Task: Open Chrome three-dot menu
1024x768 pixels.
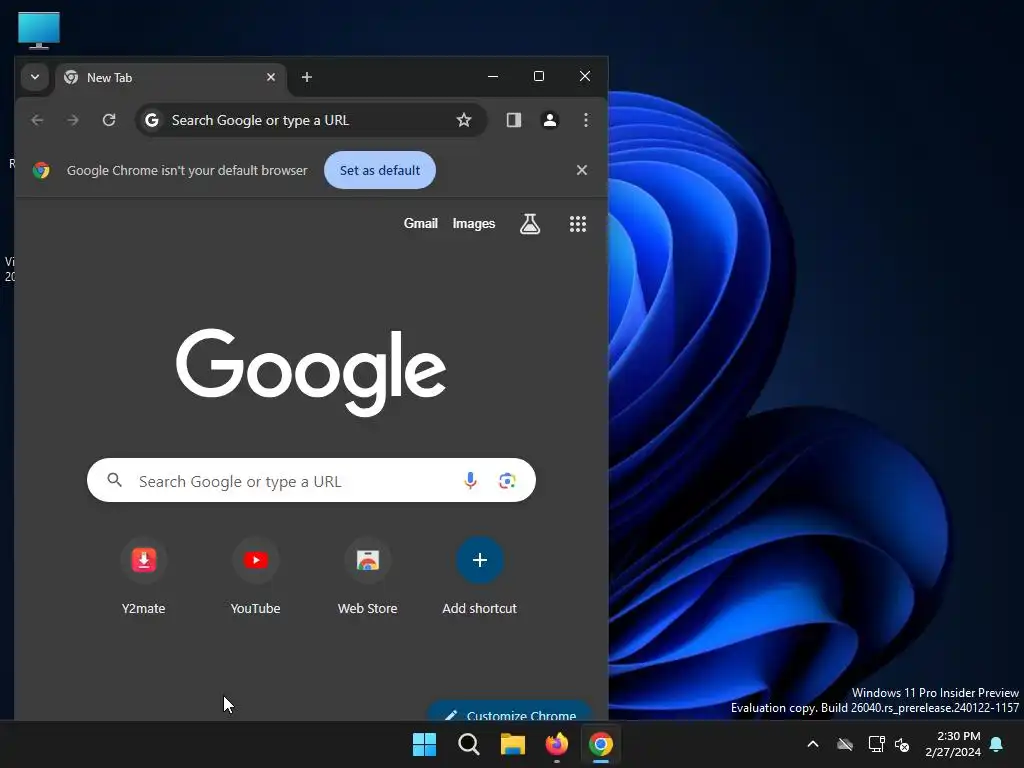Action: point(586,120)
